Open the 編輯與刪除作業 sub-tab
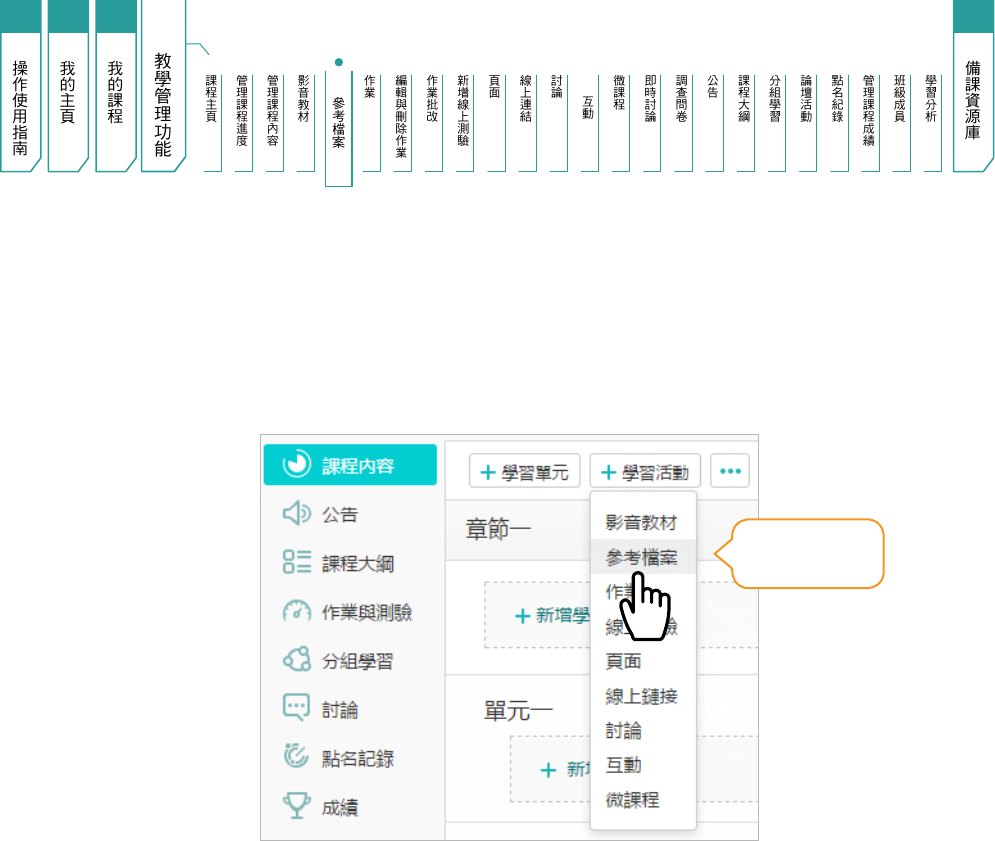 pyautogui.click(x=402, y=123)
